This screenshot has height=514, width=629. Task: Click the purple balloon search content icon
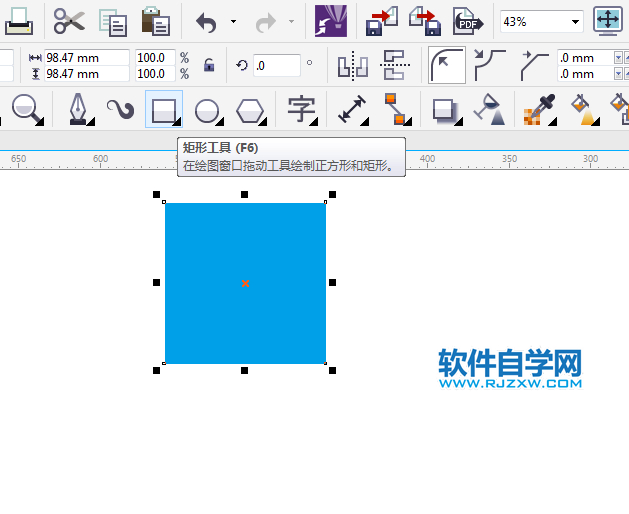coord(331,21)
